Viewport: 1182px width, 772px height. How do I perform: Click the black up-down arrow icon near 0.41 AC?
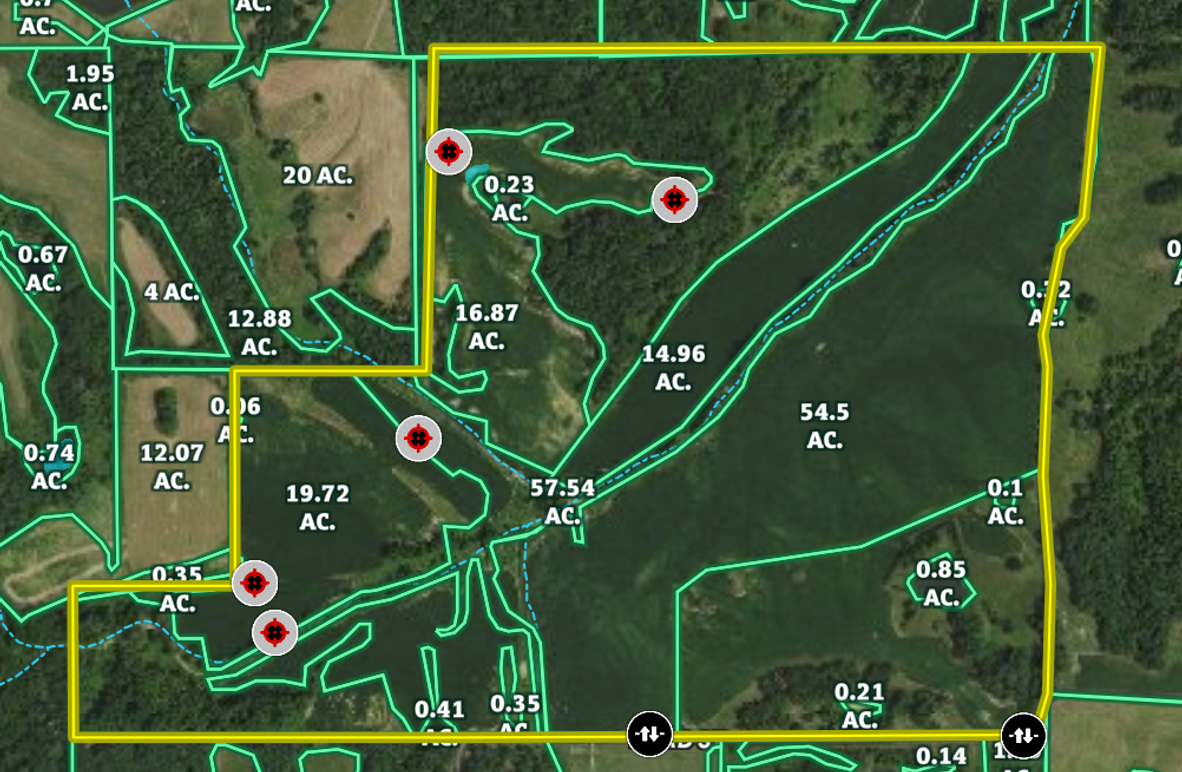pyautogui.click(x=649, y=735)
